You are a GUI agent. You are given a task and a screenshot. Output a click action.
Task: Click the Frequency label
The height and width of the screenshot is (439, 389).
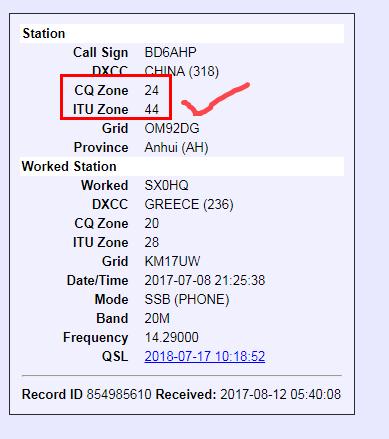tap(96, 338)
